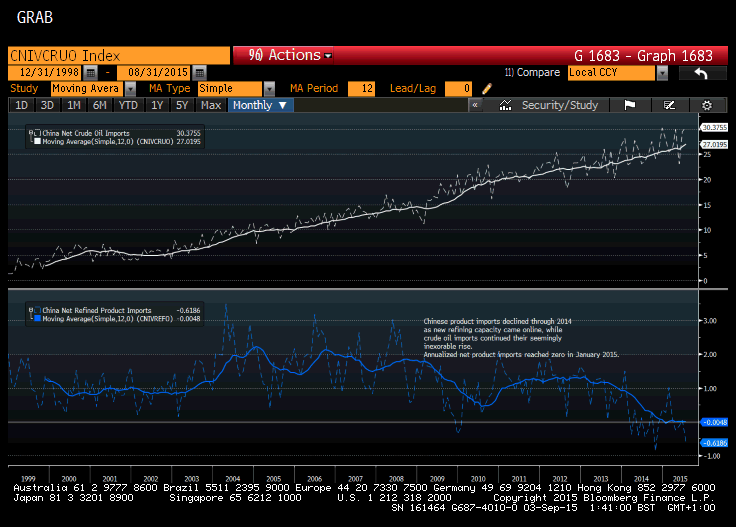Click the blue refined Moving Average color swatch
This screenshot has width=736, height=527.
click(38, 318)
